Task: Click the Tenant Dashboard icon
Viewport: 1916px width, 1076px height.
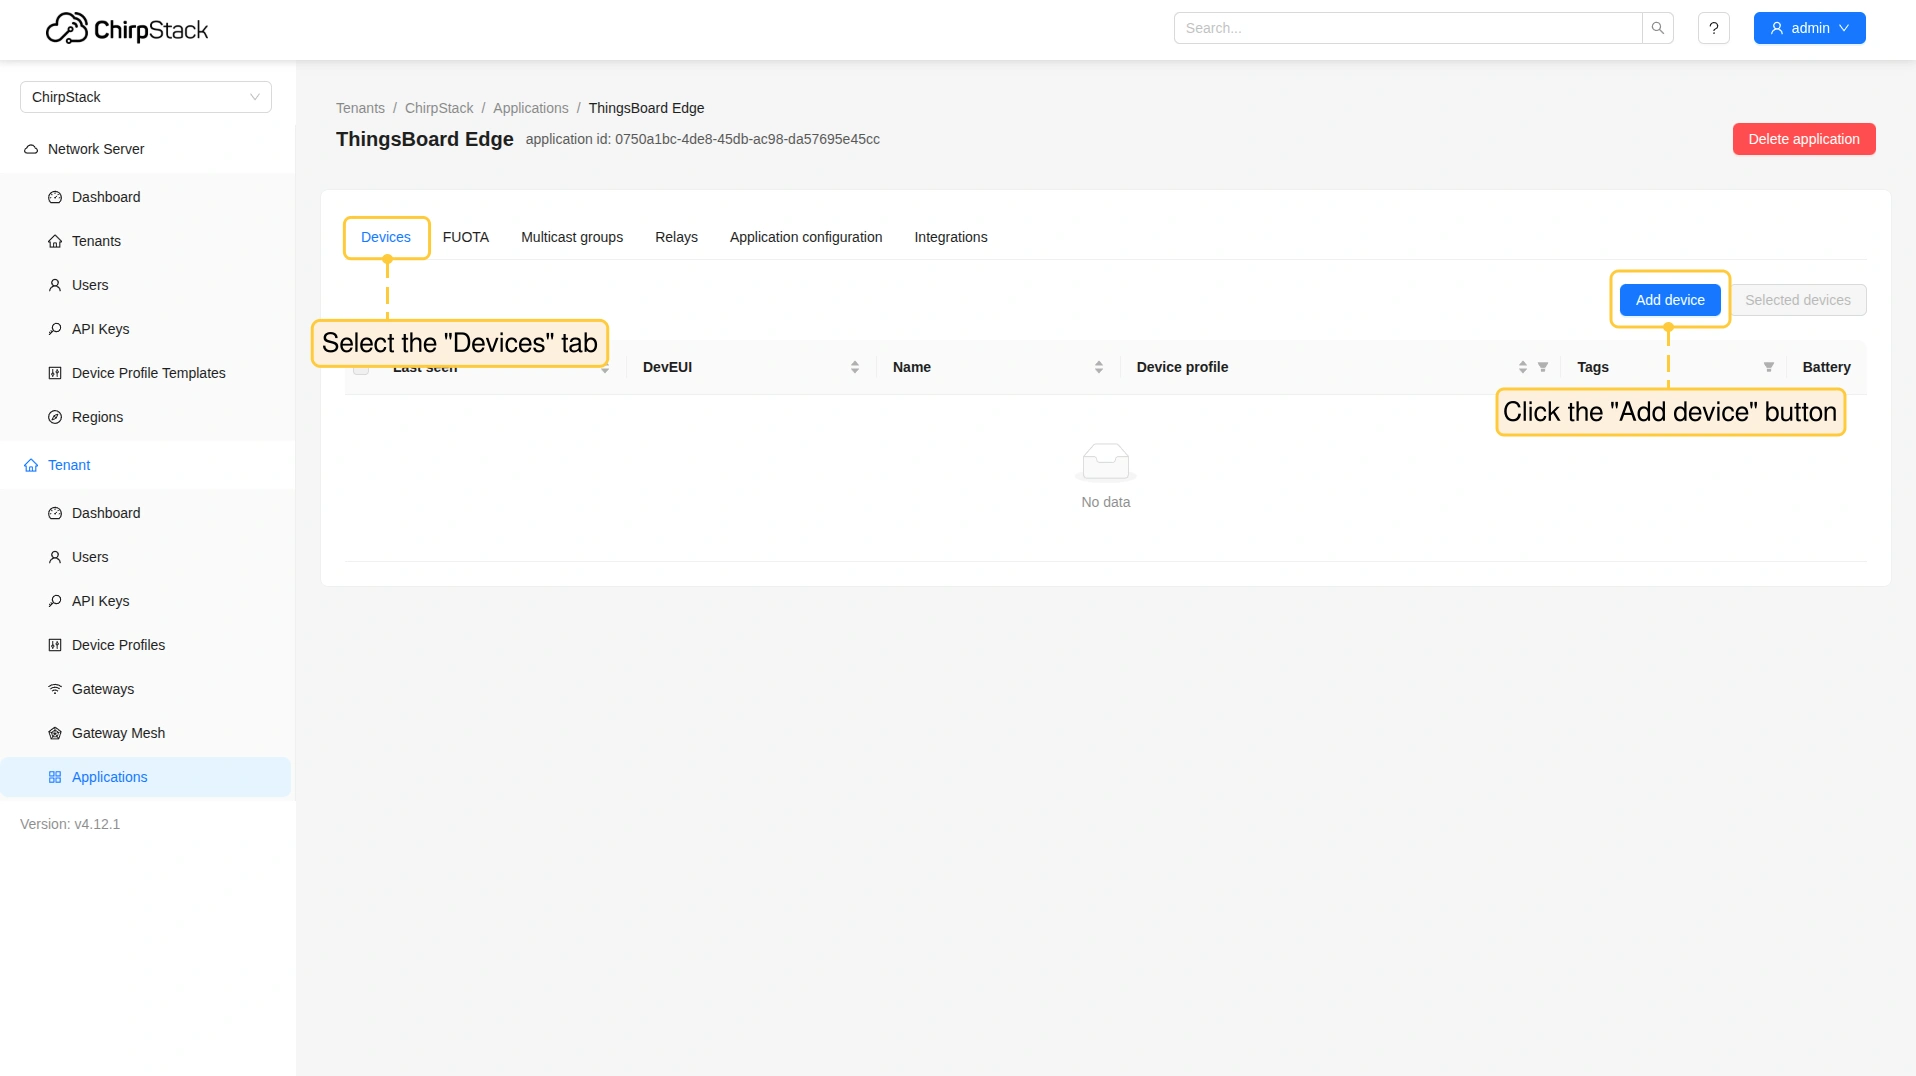Action: 55,513
